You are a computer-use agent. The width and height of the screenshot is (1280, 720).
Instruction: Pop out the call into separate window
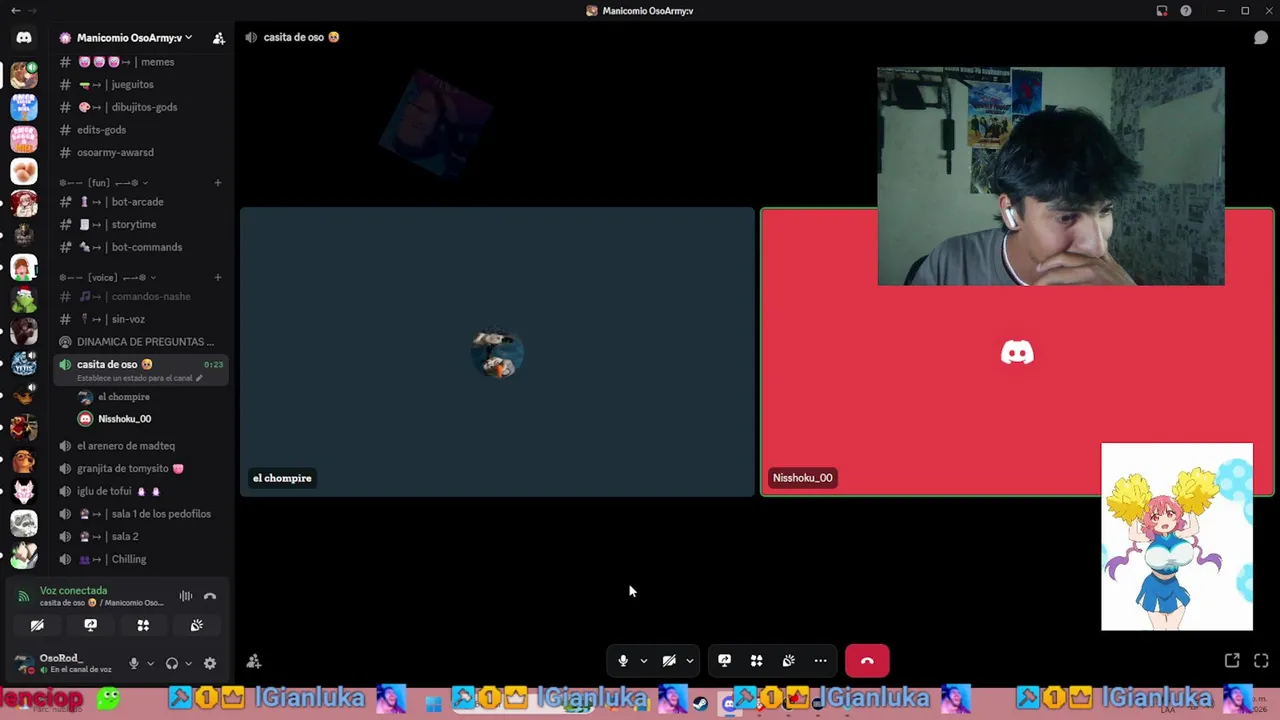(1232, 661)
